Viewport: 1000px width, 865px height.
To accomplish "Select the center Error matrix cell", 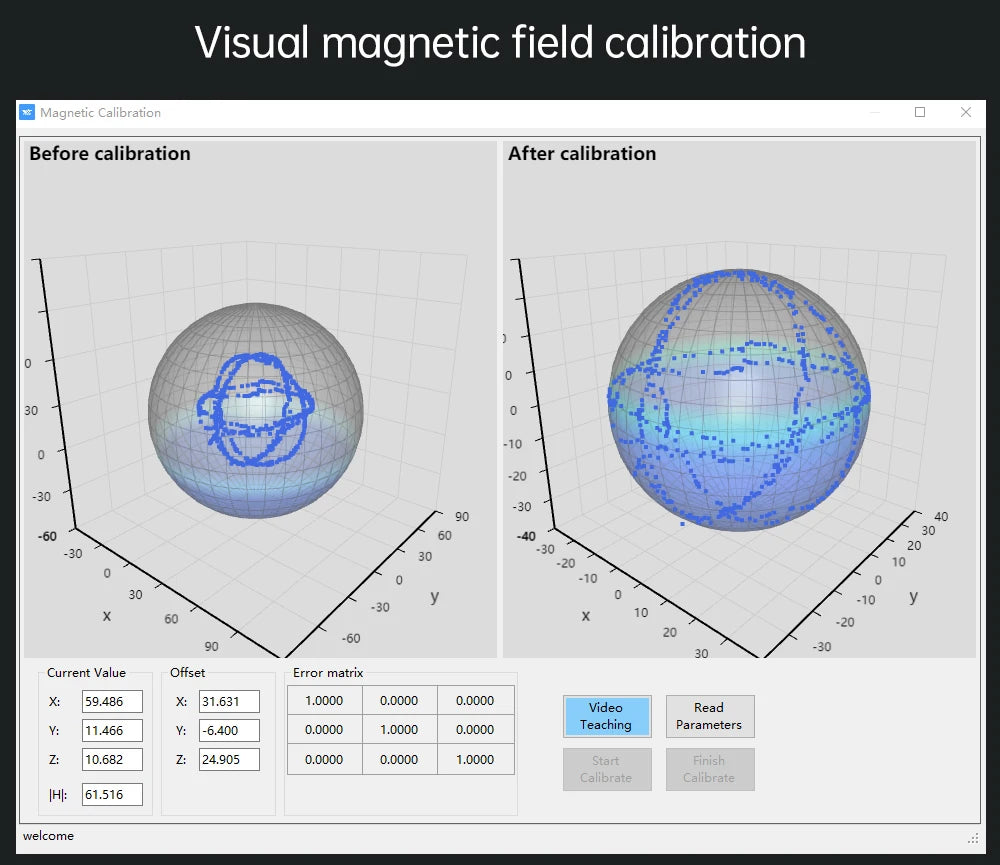I will pos(400,729).
